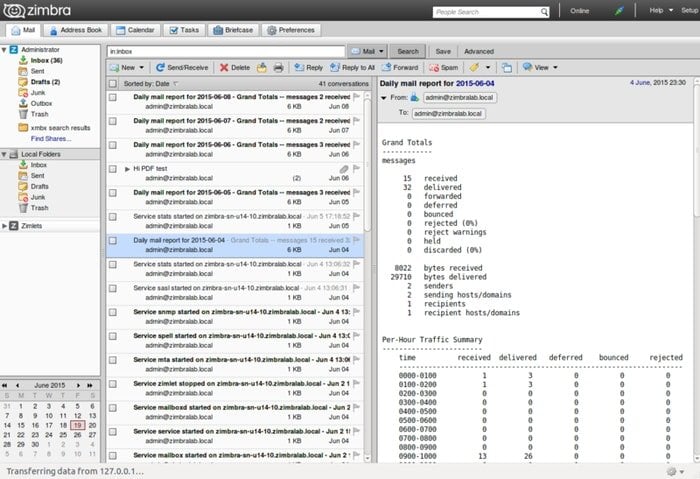Check the Hi PDF test checkbox
Image resolution: width=700 pixels, height=479 pixels.
113,169
